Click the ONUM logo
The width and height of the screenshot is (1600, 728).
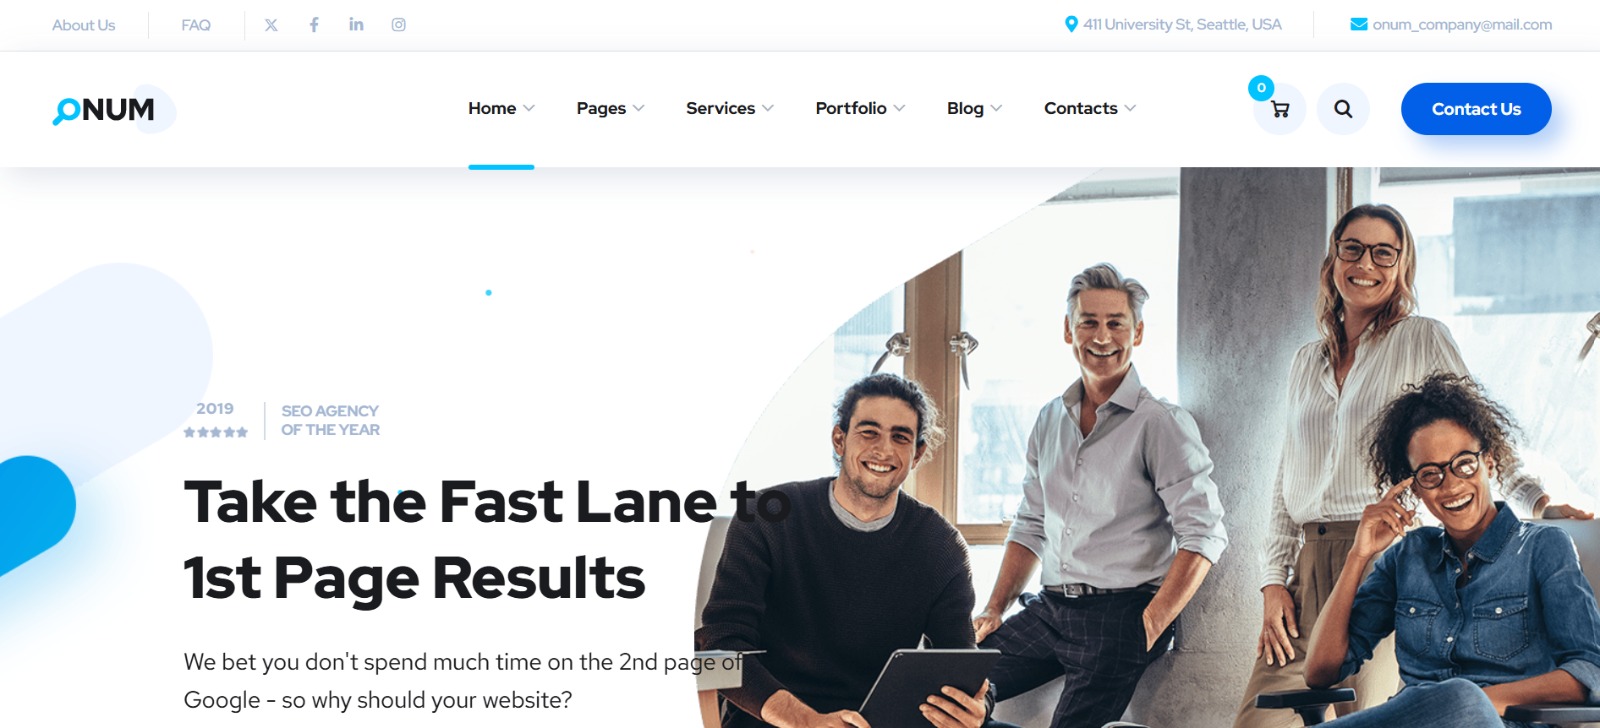point(104,109)
